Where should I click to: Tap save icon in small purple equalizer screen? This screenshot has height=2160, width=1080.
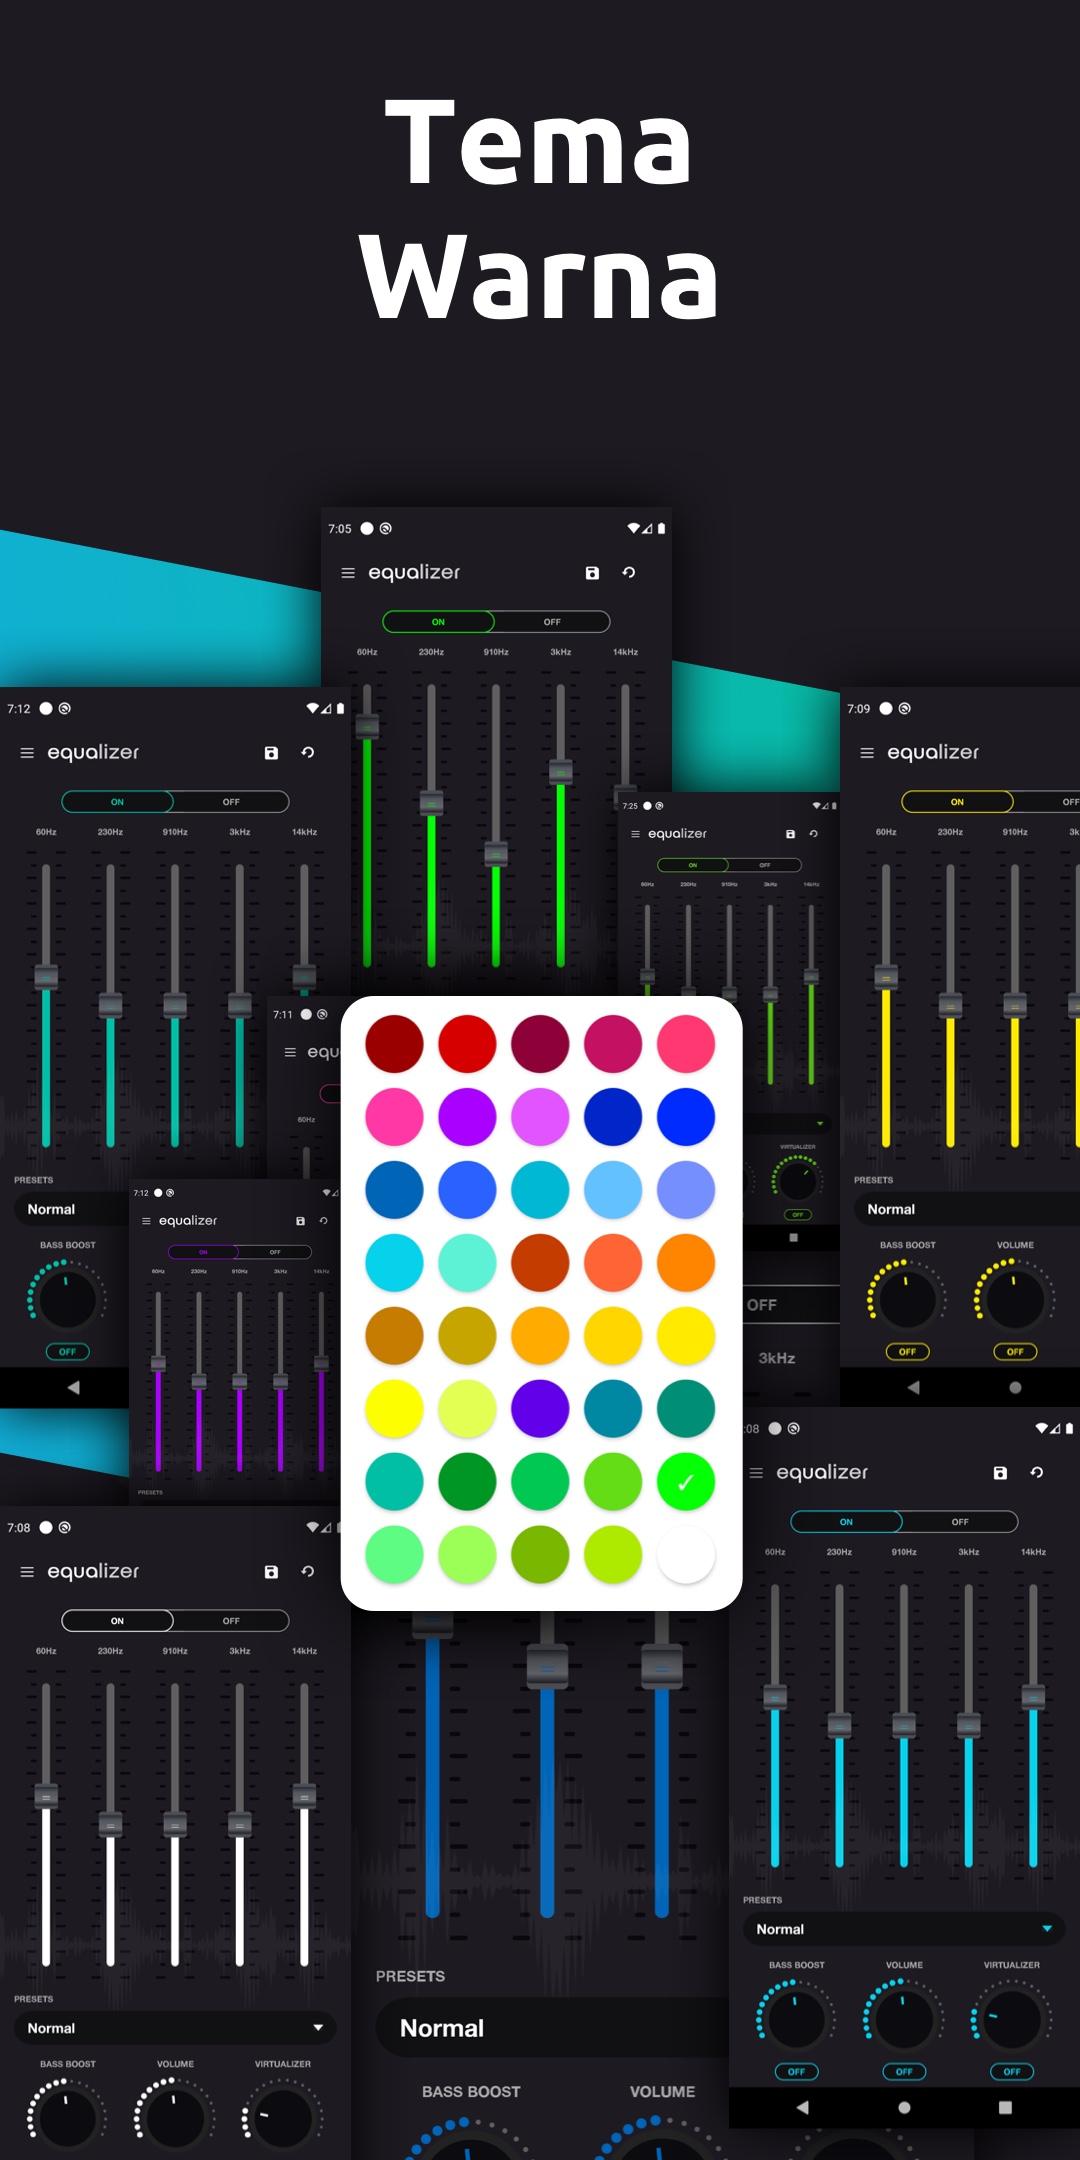pos(300,1221)
